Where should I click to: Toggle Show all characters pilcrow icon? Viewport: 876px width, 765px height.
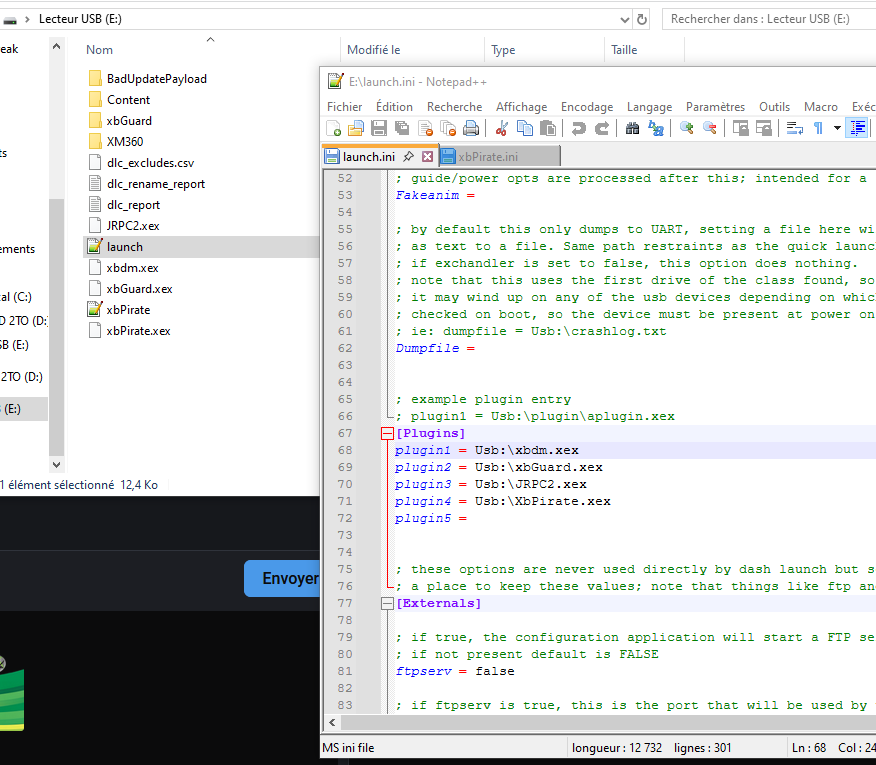[818, 128]
